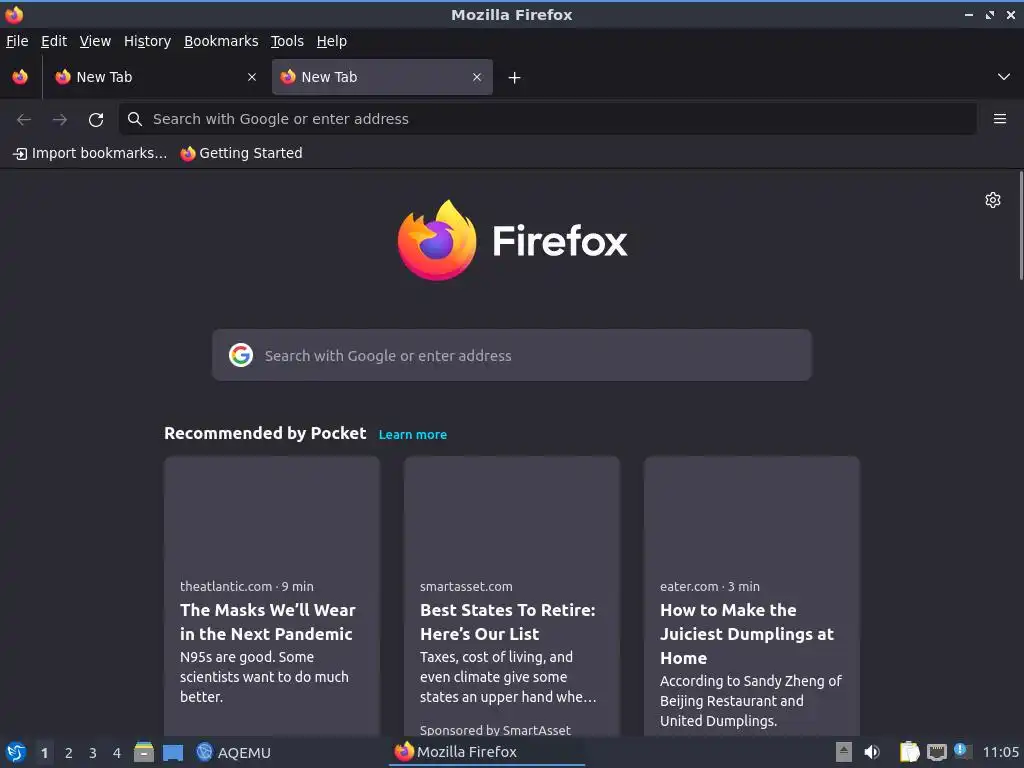Click show desktop taskbar icon
Viewport: 1024px width, 768px height.
coord(173,753)
